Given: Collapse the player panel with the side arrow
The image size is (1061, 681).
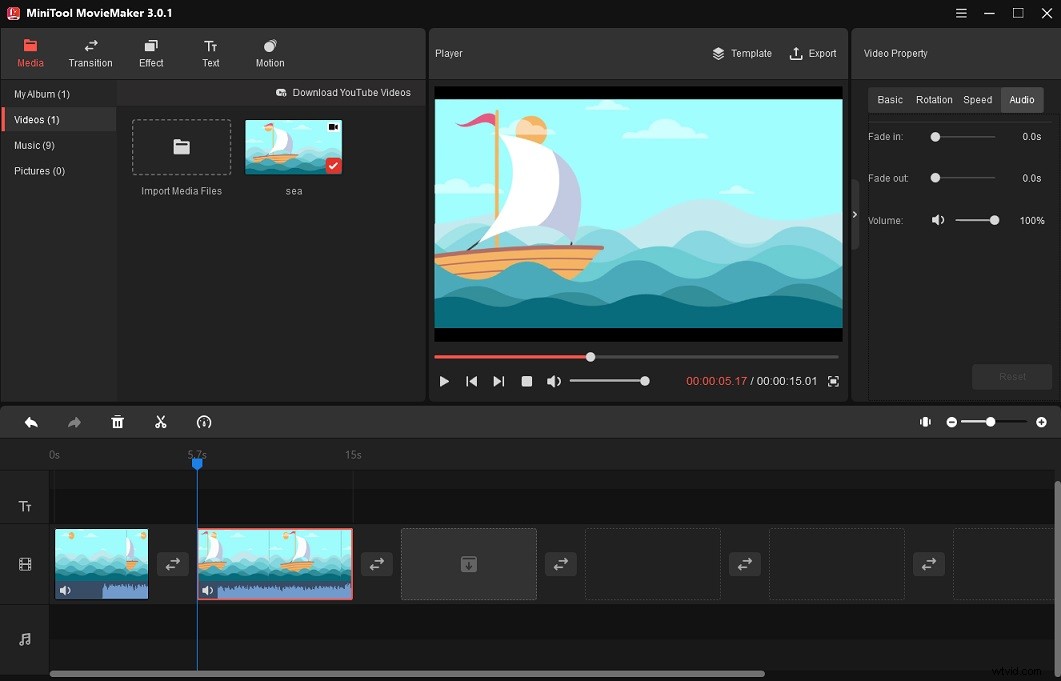Looking at the screenshot, I should pyautogui.click(x=855, y=214).
